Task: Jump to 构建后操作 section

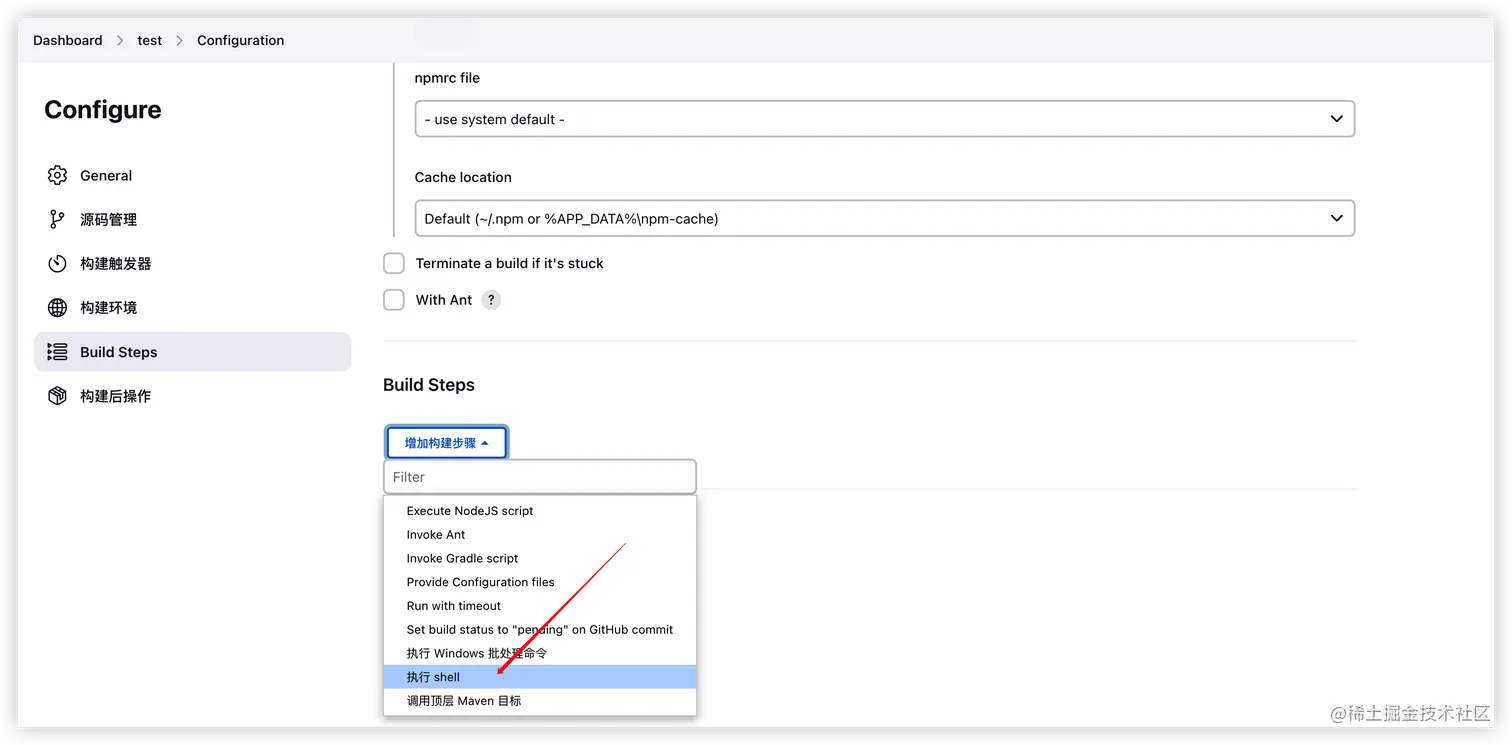Action: (x=192, y=396)
